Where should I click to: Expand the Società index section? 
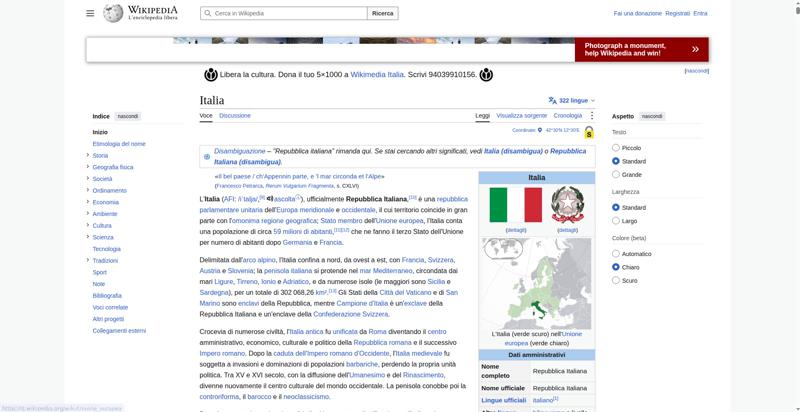88,179
